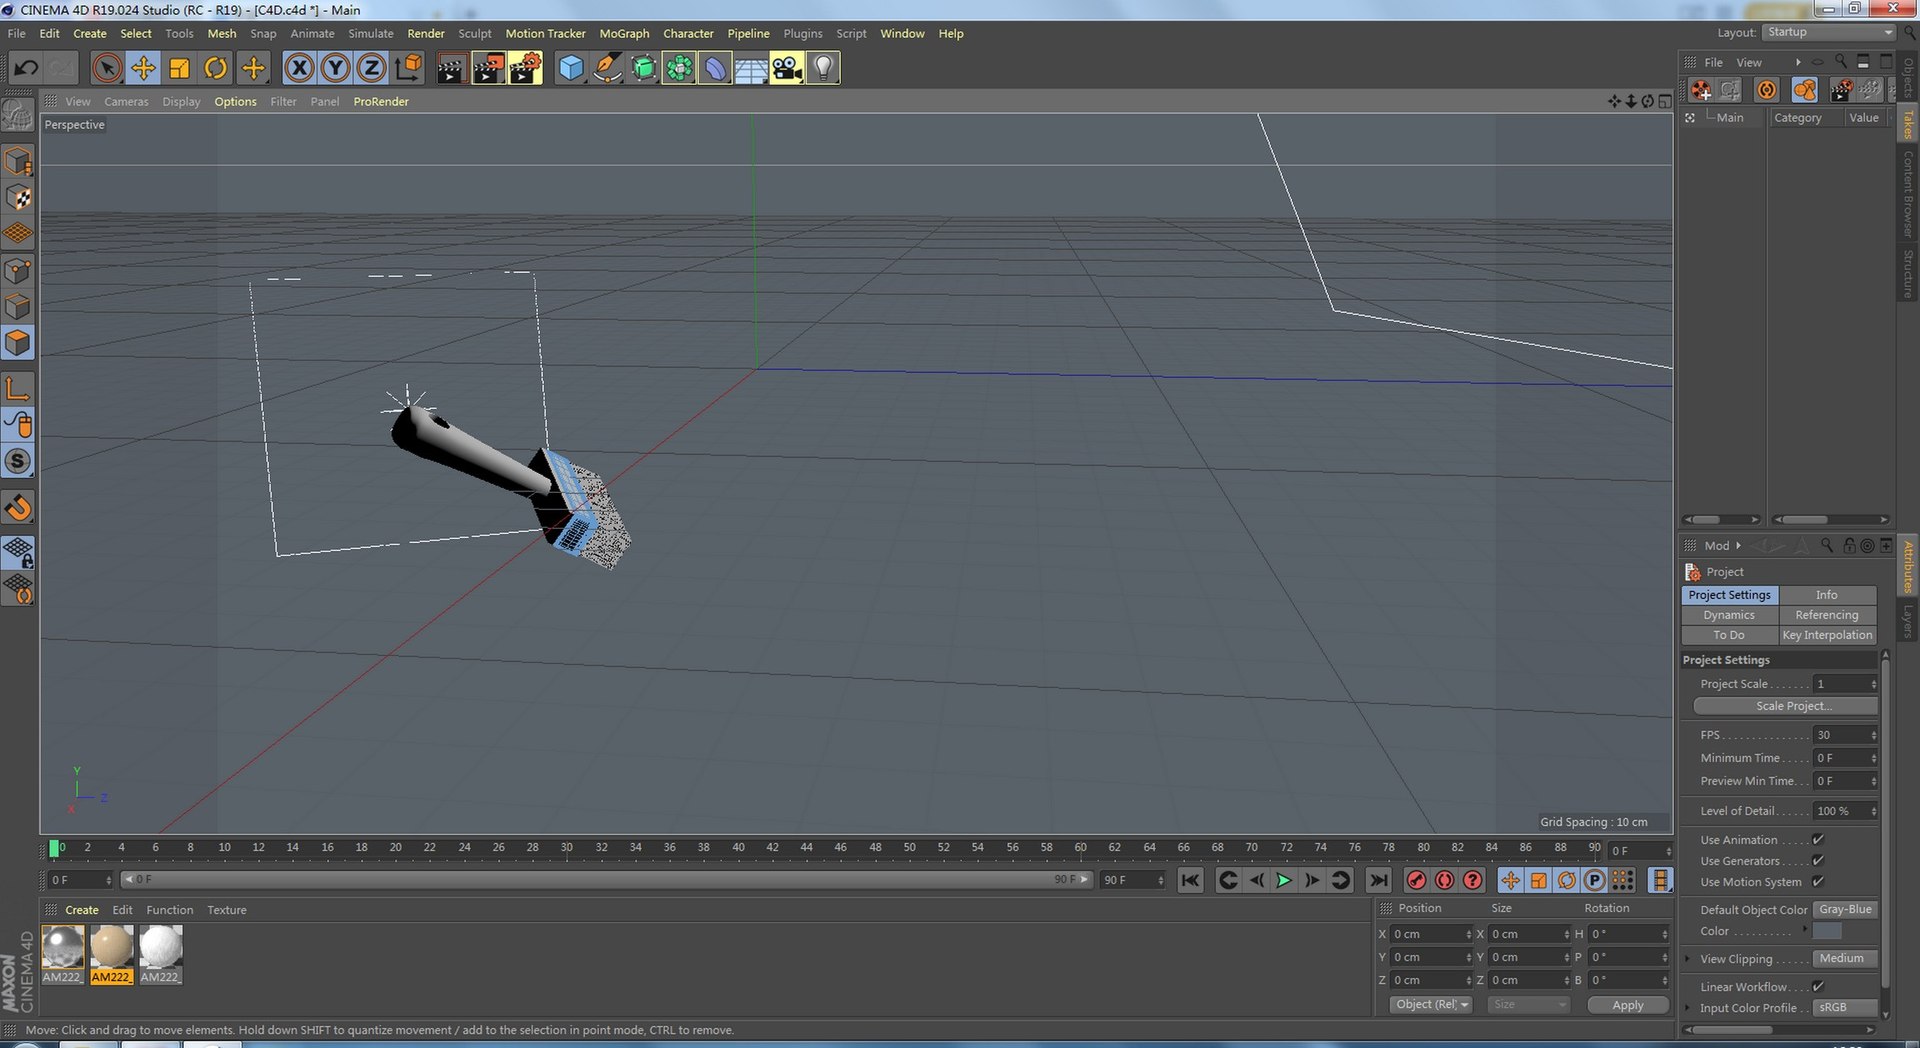This screenshot has height=1048, width=1920.
Task: Click the Undo arrow icon
Action: [x=26, y=68]
